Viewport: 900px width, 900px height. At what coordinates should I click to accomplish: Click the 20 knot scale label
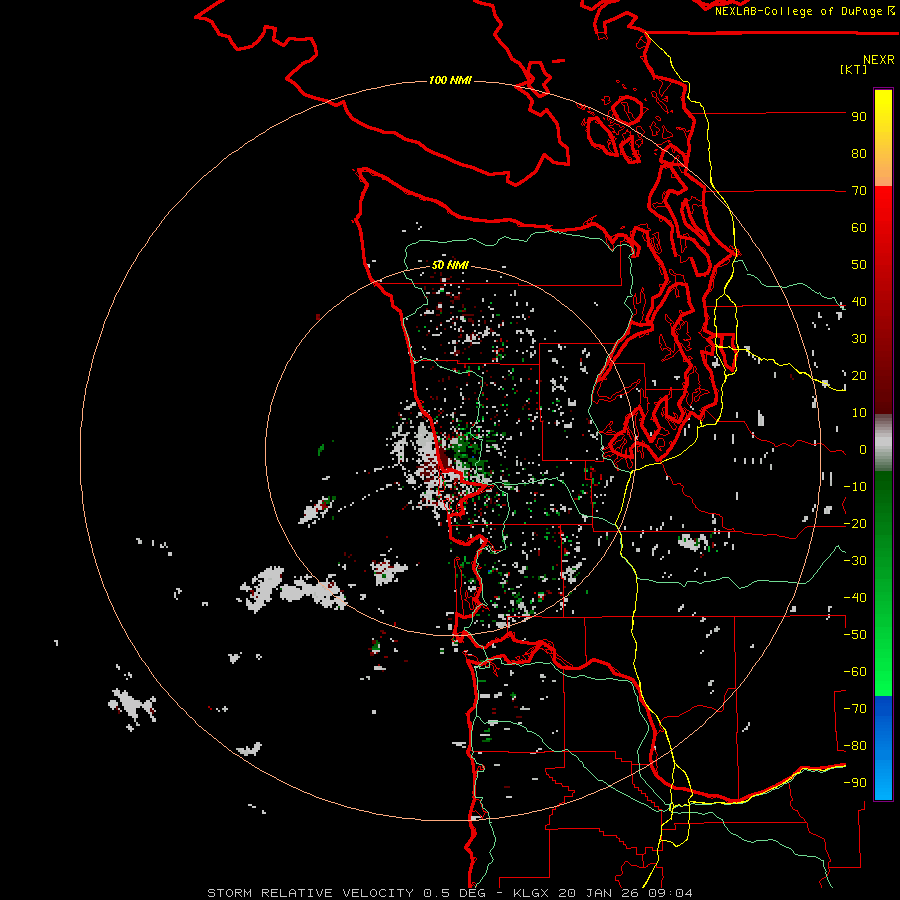pyautogui.click(x=859, y=376)
